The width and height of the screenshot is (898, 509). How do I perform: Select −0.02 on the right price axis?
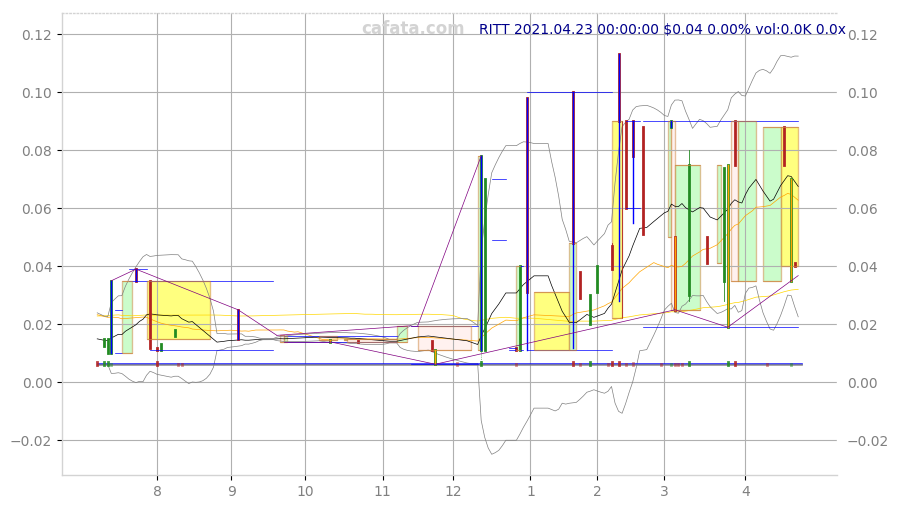click(x=868, y=441)
